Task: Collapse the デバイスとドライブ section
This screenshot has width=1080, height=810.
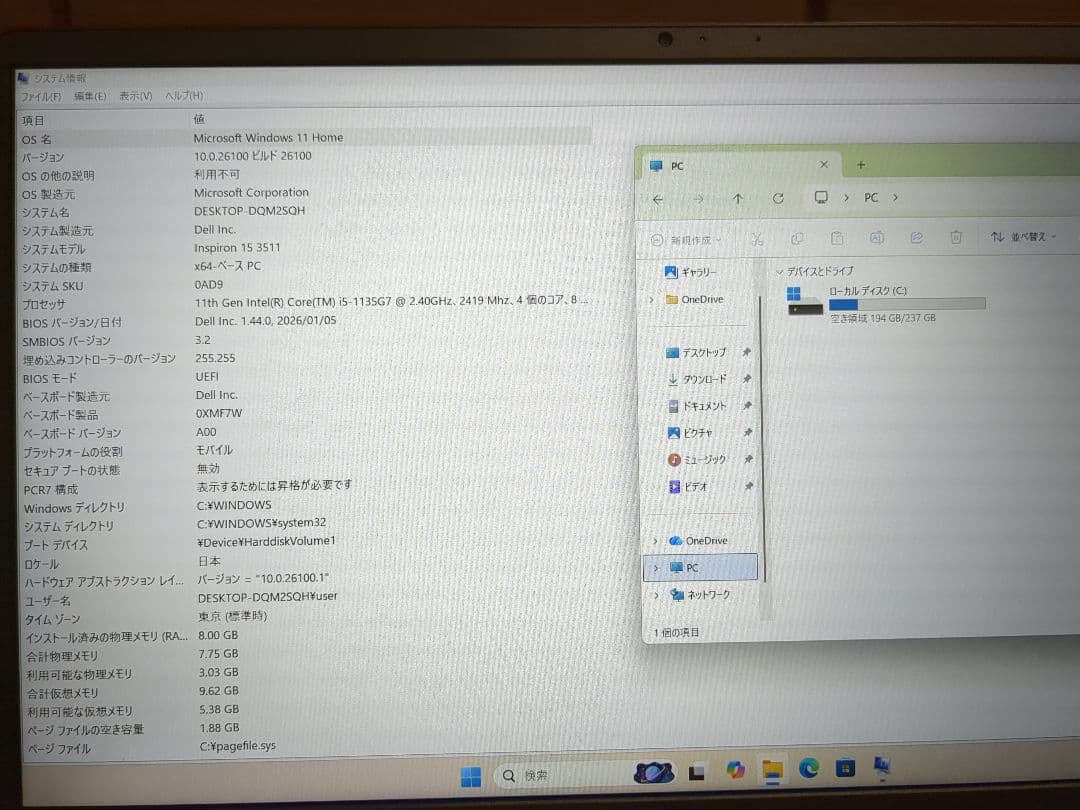Action: click(x=781, y=271)
